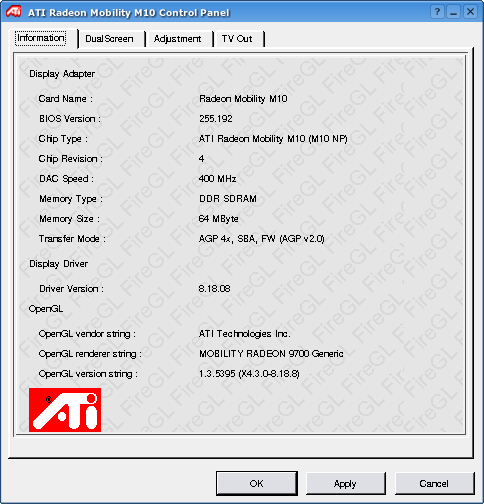Click the Memory Size value 64 MByte
This screenshot has width=484, height=504.
tap(218, 219)
